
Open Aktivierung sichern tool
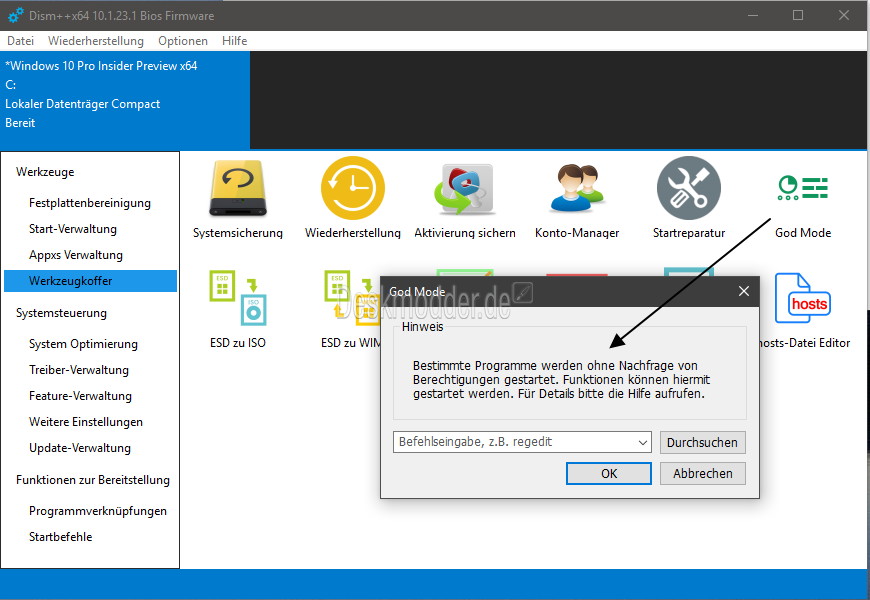pos(464,189)
